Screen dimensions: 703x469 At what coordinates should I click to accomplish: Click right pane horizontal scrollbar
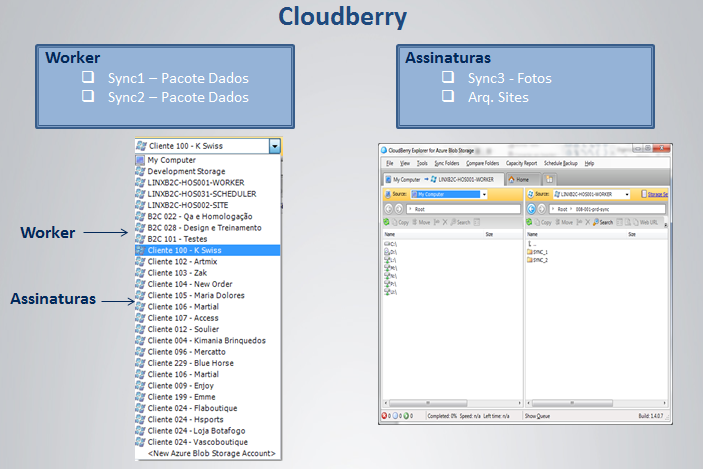pyautogui.click(x=596, y=403)
